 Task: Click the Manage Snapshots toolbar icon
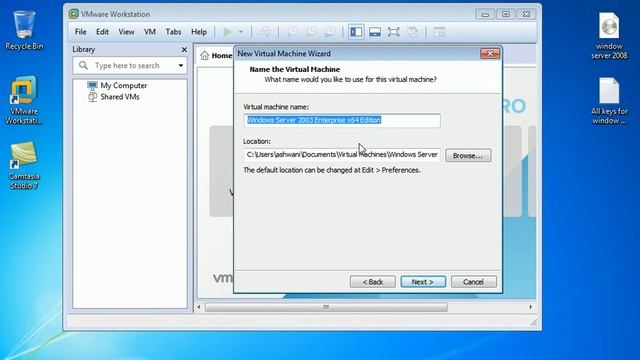[x=330, y=32]
